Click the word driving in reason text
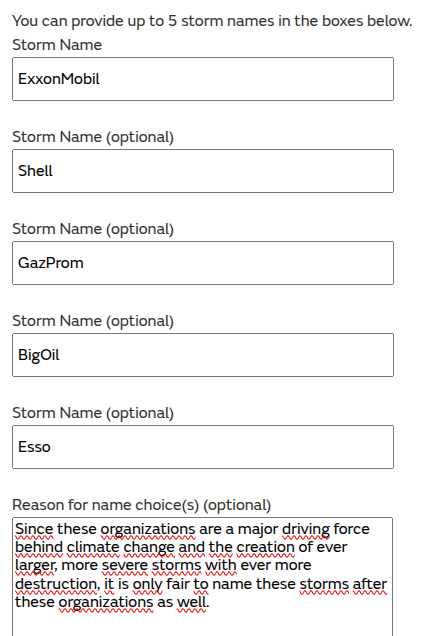This screenshot has height=636, width=422. point(306,529)
